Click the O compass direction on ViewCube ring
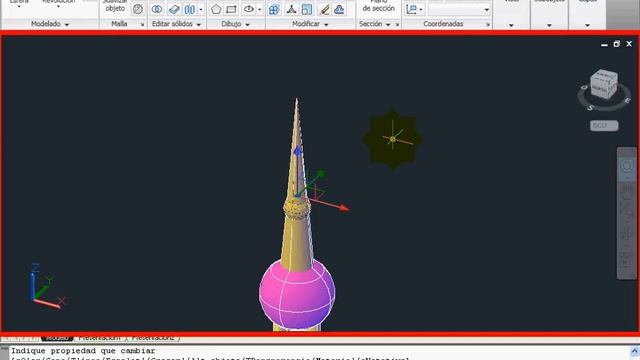The width and height of the screenshot is (640, 360). (584, 87)
